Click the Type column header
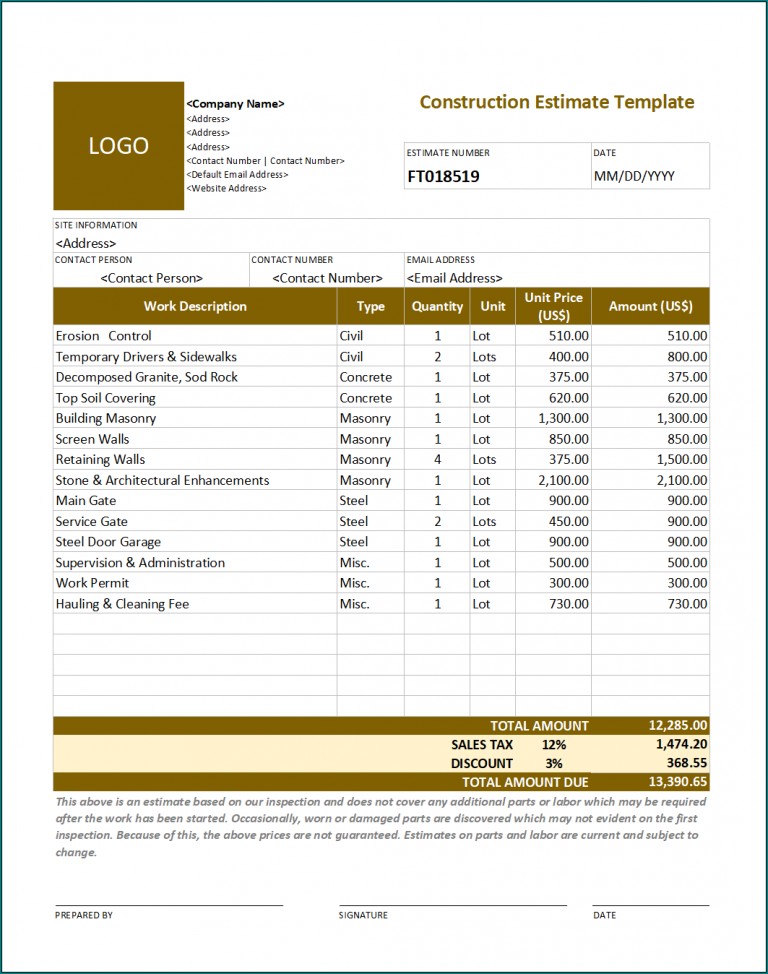The width and height of the screenshot is (768, 974). pos(370,306)
